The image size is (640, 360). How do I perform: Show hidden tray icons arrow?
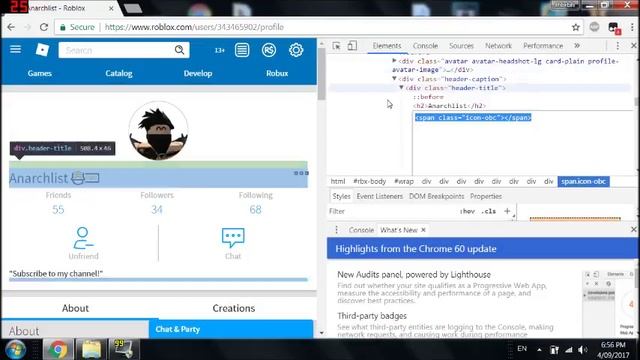539,350
